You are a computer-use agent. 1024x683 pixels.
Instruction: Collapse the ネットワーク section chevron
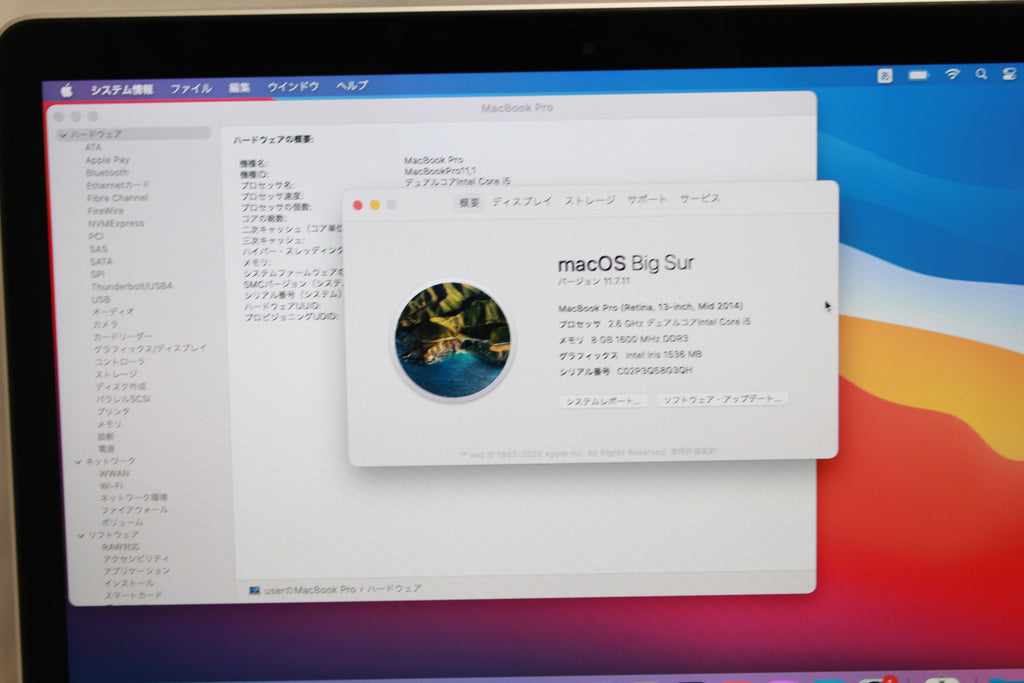(x=78, y=462)
